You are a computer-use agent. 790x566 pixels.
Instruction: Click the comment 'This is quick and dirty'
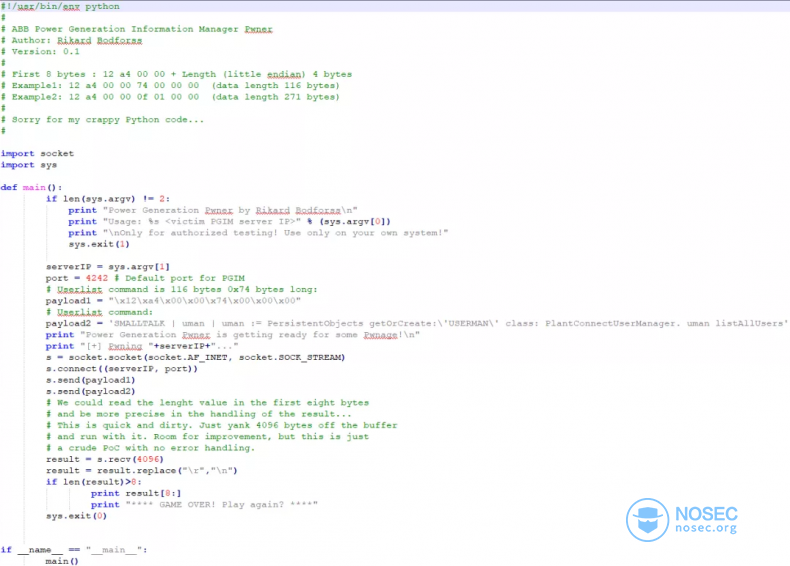222,425
